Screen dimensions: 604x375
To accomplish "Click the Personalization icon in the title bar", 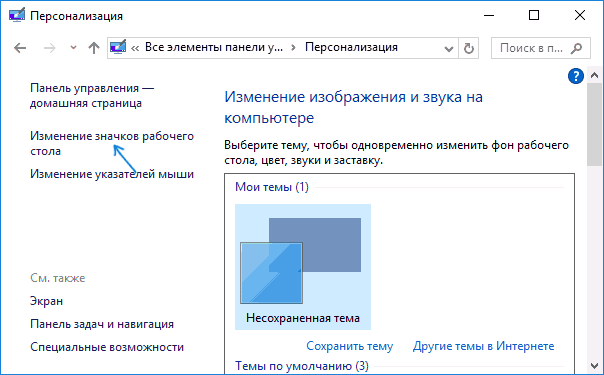I will (17, 15).
